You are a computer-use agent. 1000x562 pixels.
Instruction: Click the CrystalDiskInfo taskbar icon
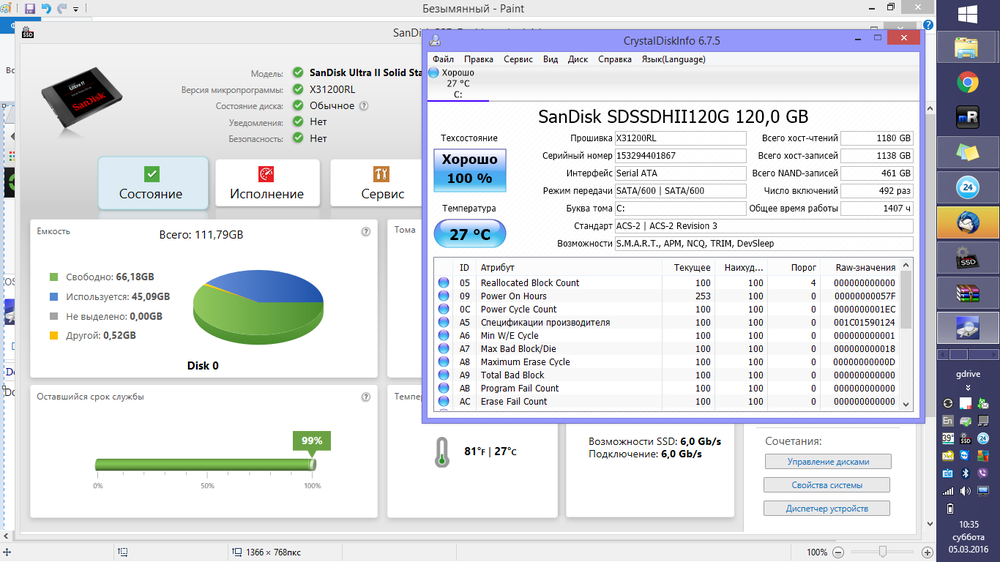point(967,328)
